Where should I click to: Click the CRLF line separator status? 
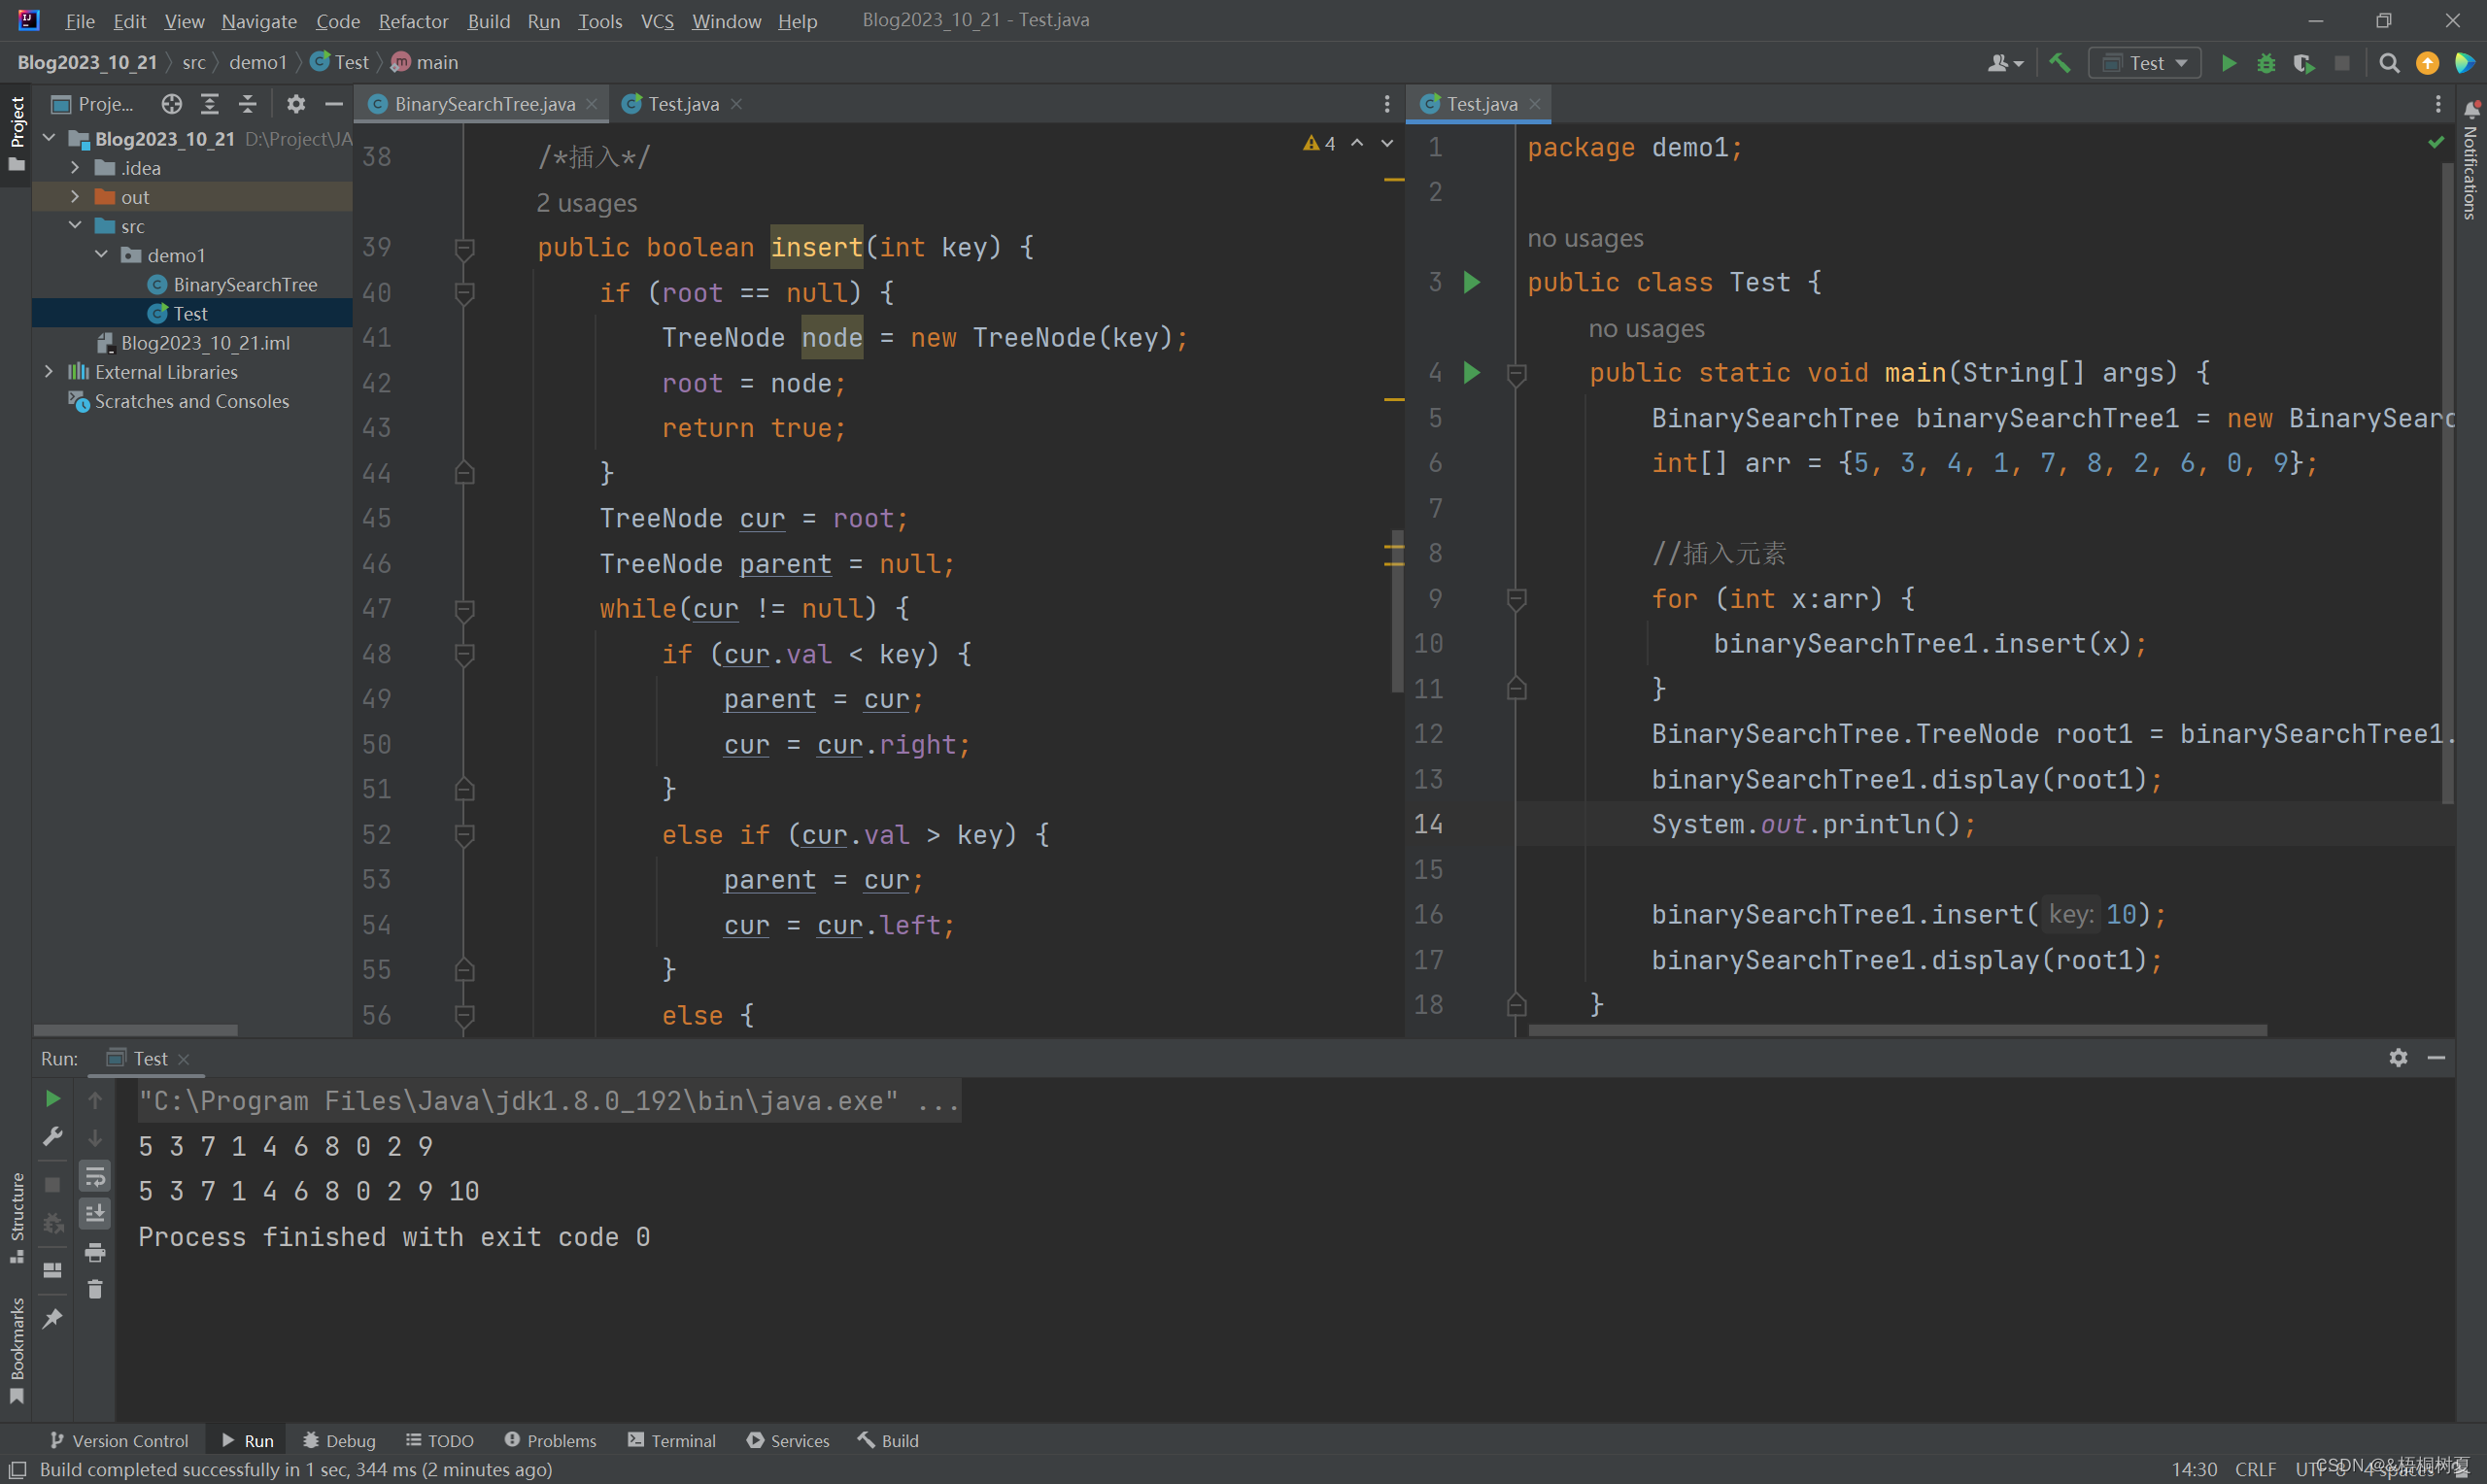(2256, 1468)
